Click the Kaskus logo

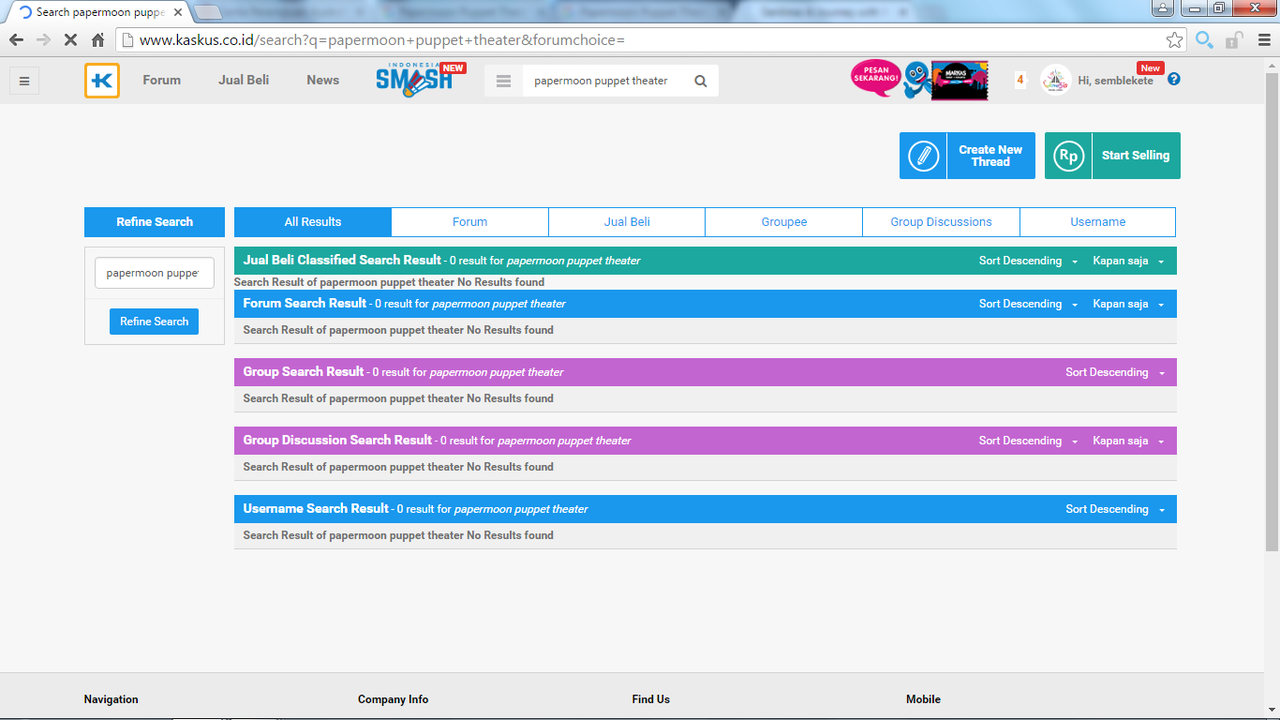[x=102, y=80]
